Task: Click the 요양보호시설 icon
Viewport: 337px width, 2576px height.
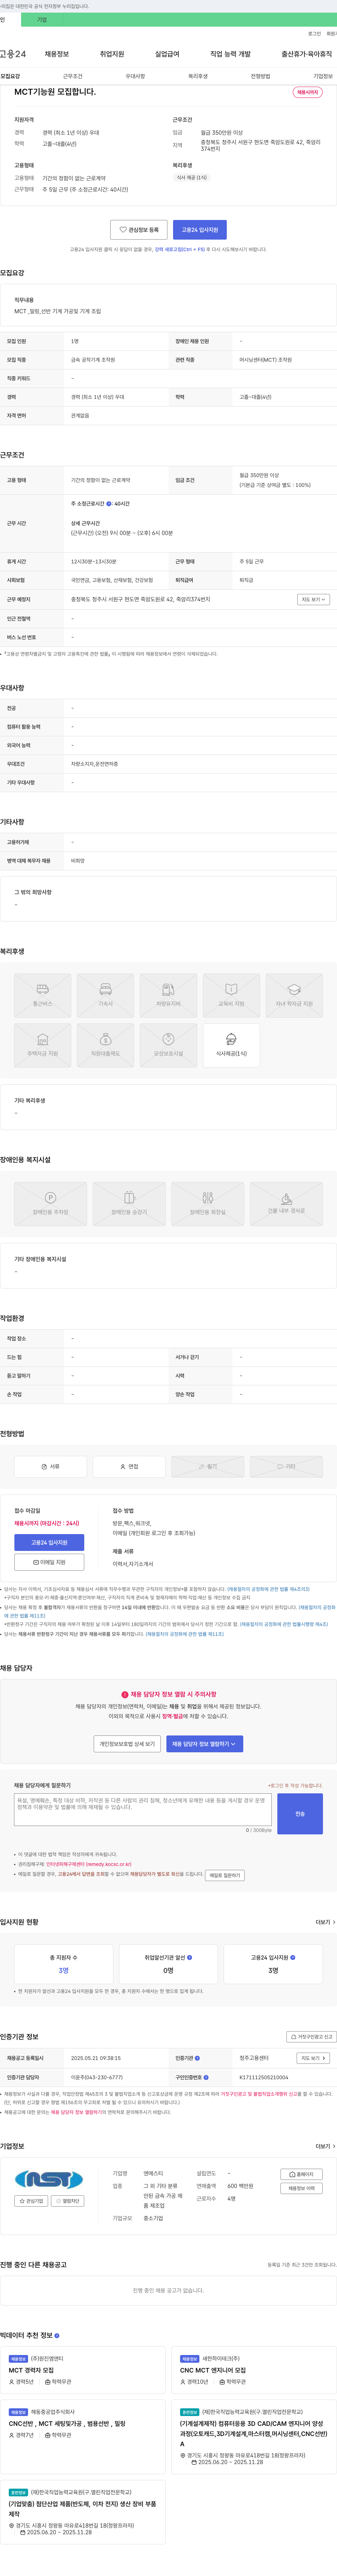Action: (168, 1045)
